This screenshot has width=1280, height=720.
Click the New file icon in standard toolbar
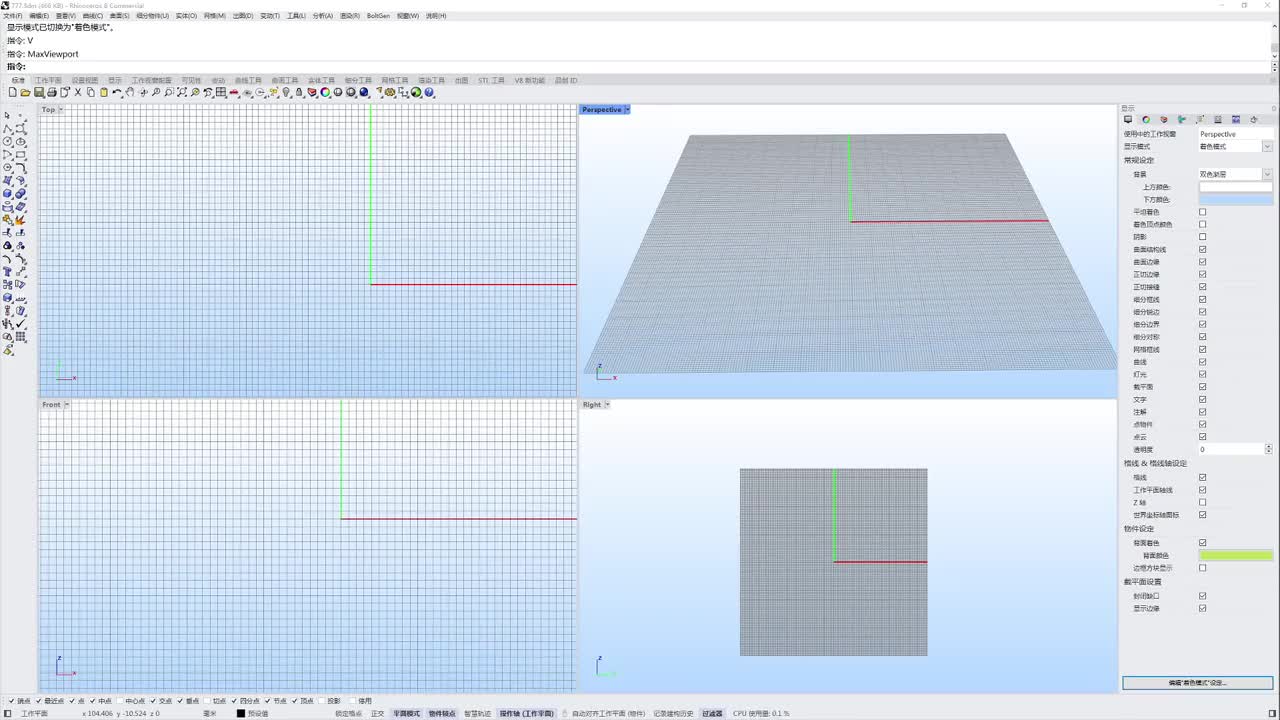[x=13, y=92]
